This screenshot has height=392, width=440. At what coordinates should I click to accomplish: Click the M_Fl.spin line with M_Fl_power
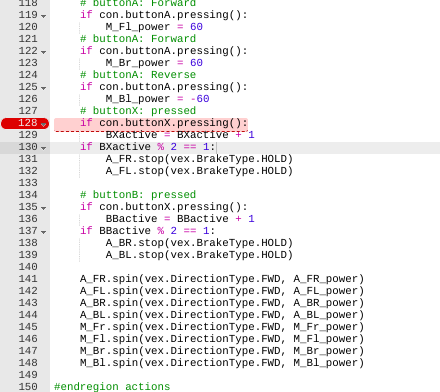pyautogui.click(x=222, y=339)
